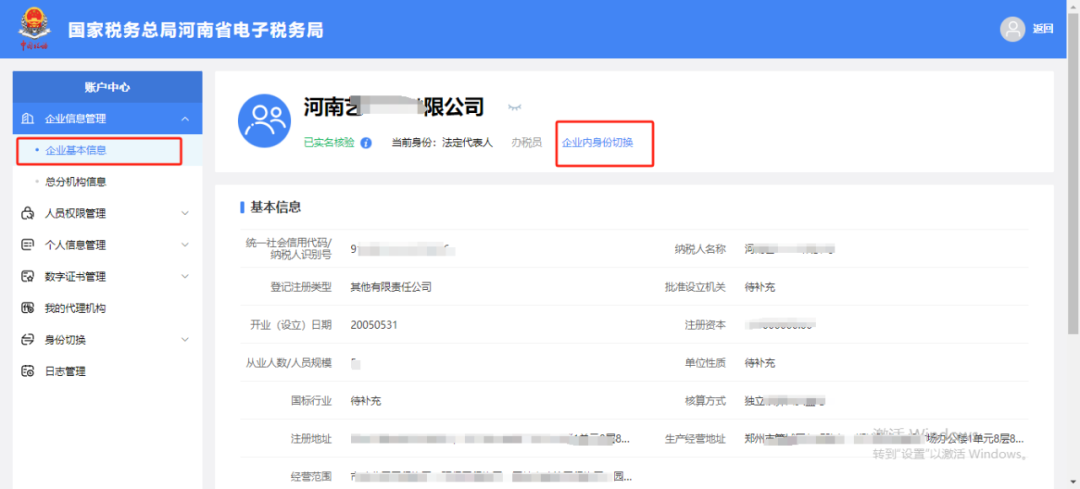Click the 基本信息 section heading

[276, 207]
